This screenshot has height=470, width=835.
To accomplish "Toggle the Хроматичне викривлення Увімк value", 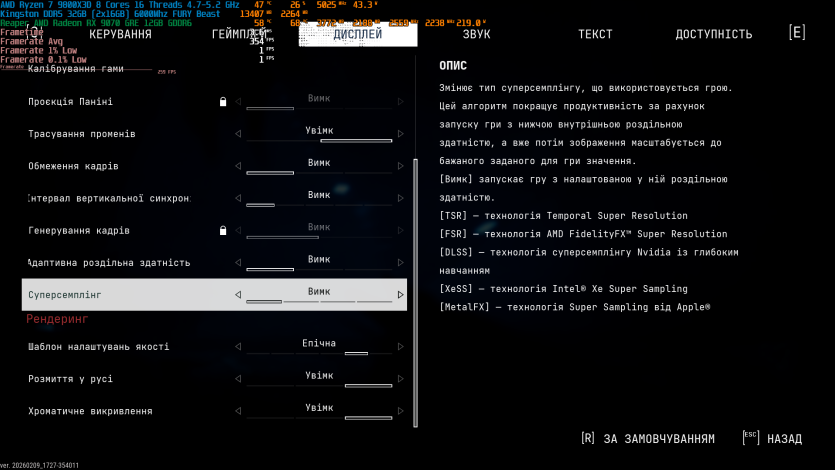I will (319, 408).
